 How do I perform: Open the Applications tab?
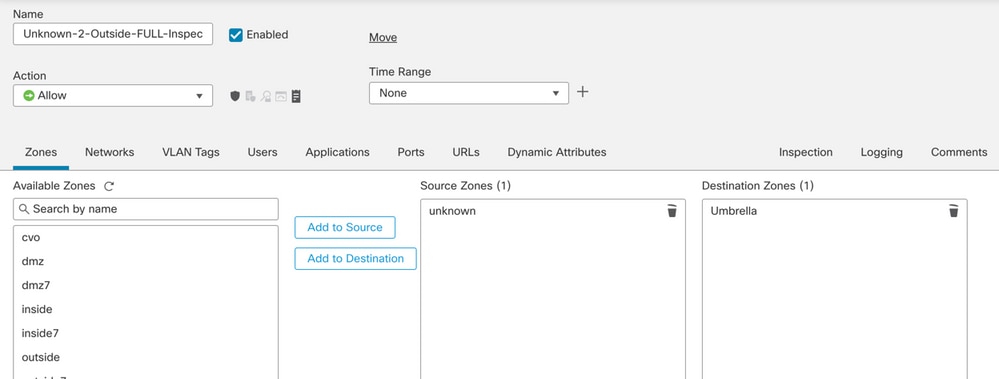pyautogui.click(x=338, y=152)
